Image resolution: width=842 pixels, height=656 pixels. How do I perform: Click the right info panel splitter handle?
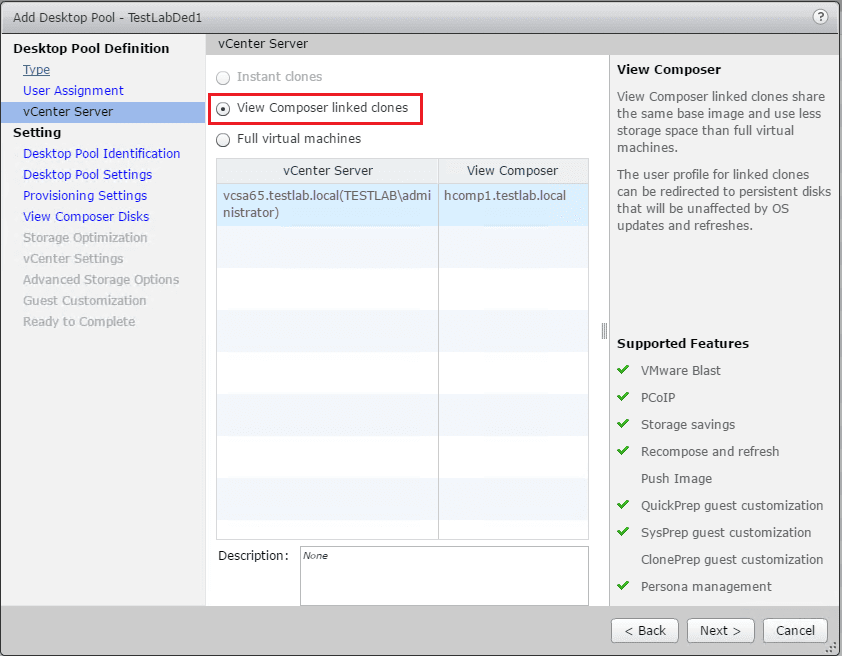click(604, 331)
